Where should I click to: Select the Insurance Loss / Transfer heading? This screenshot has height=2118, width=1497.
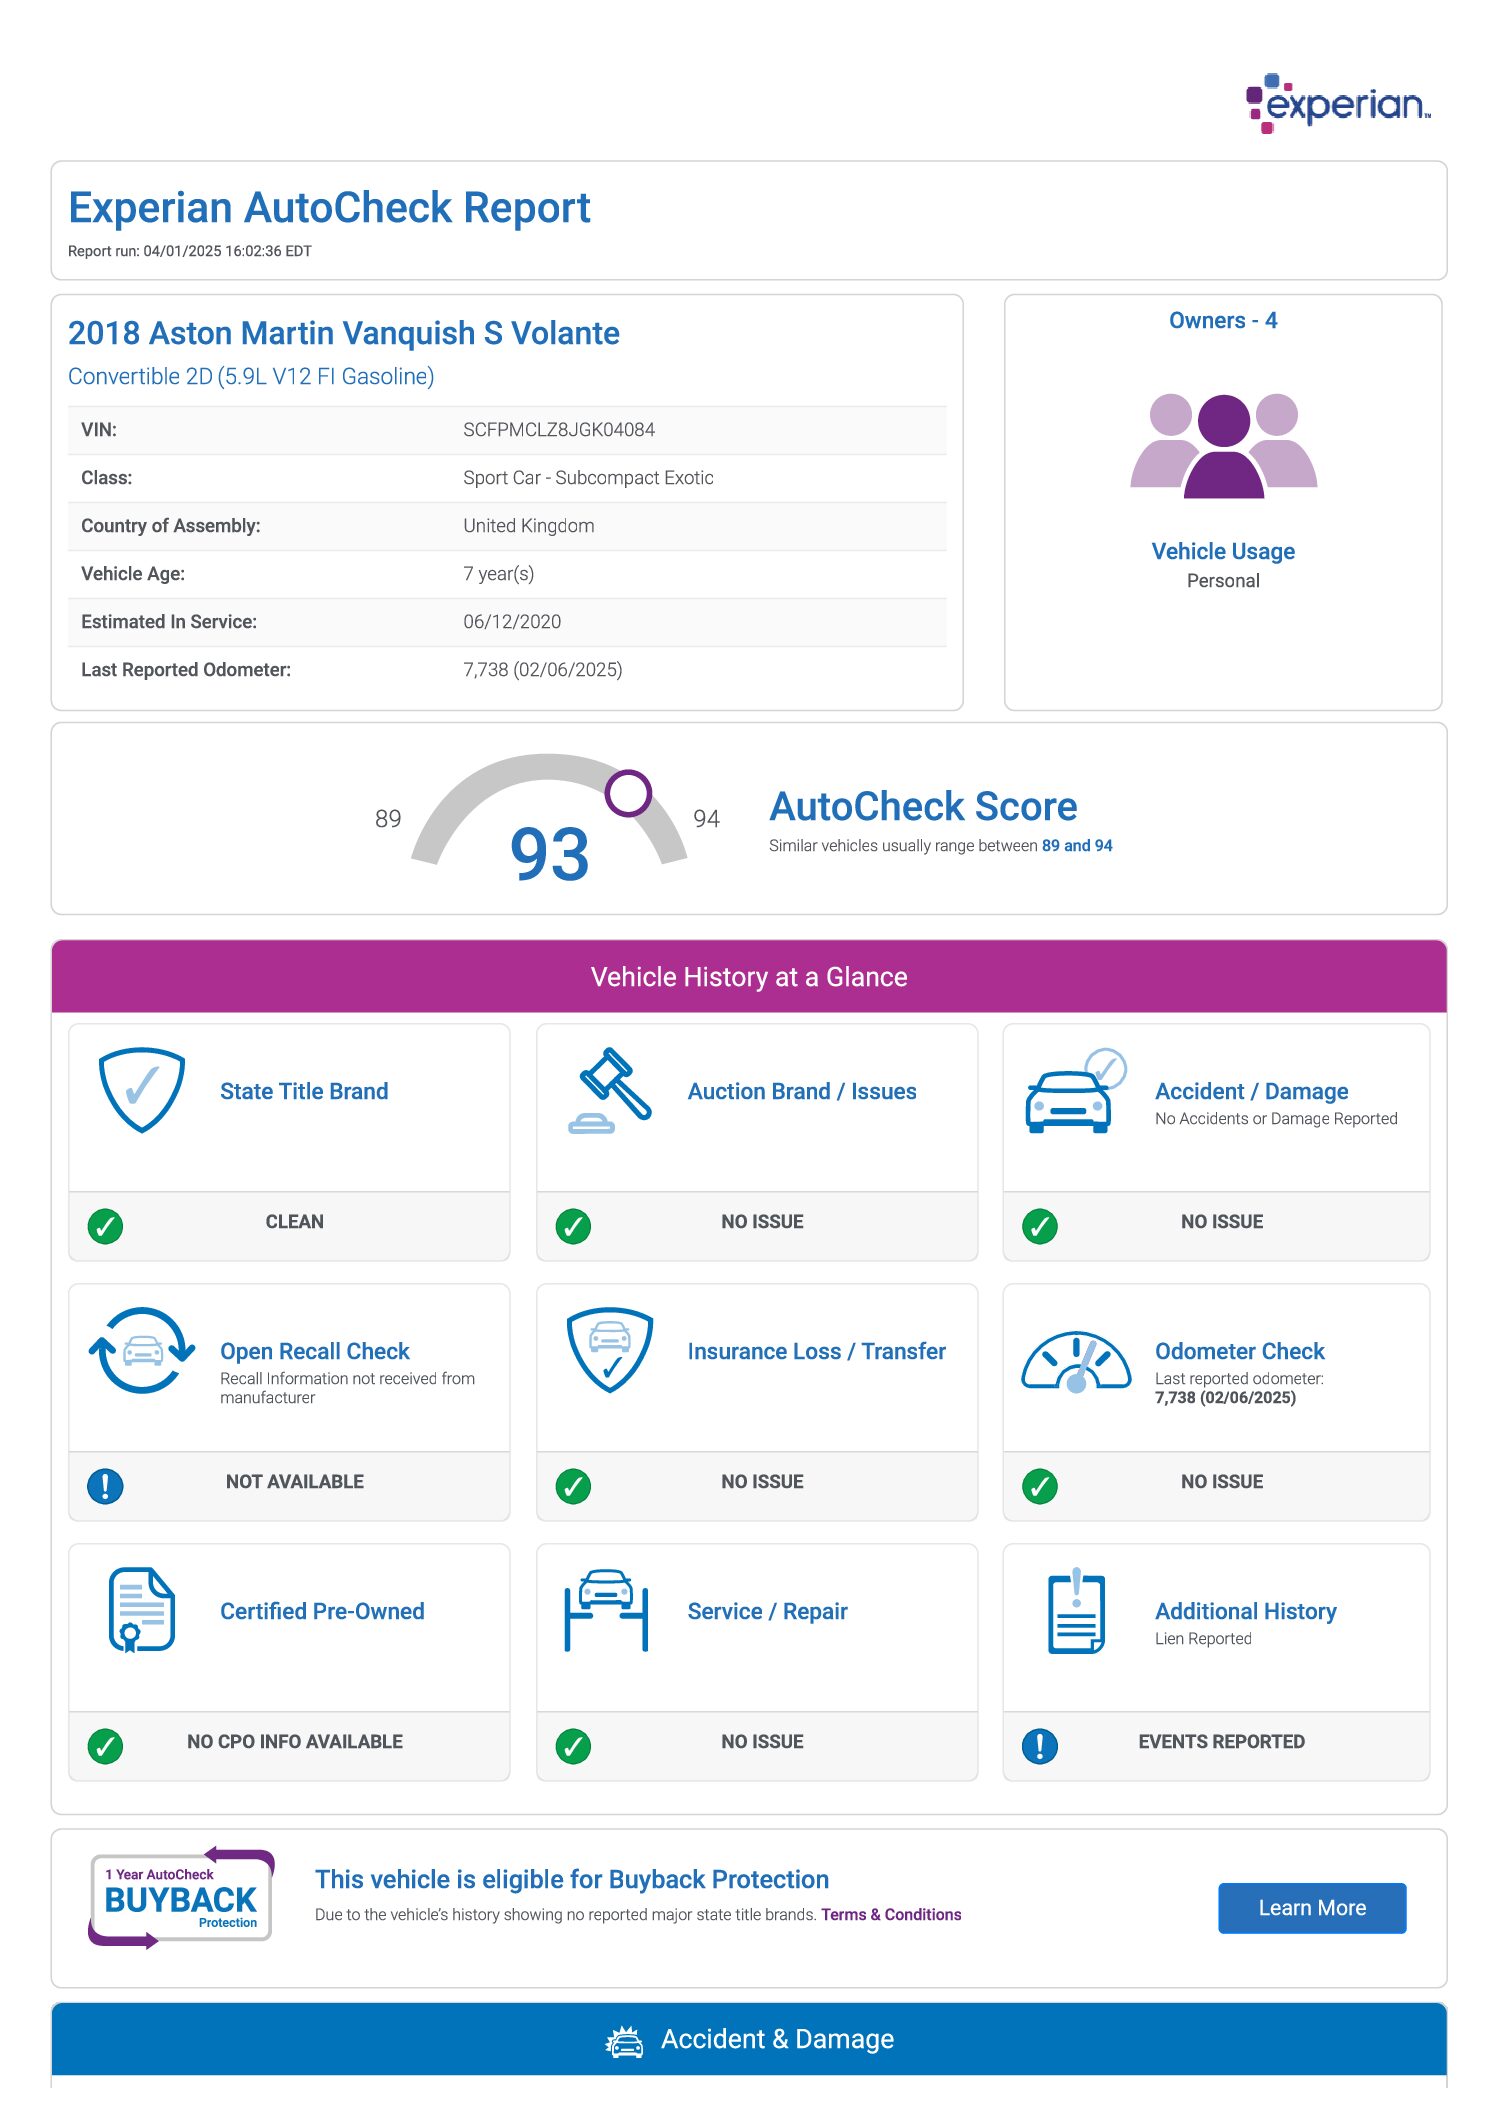point(816,1351)
